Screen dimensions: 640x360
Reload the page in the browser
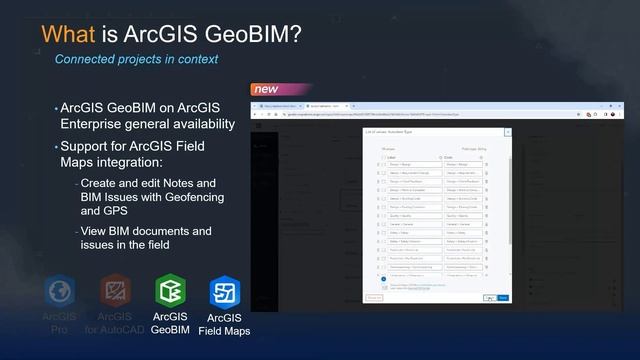pos(269,115)
